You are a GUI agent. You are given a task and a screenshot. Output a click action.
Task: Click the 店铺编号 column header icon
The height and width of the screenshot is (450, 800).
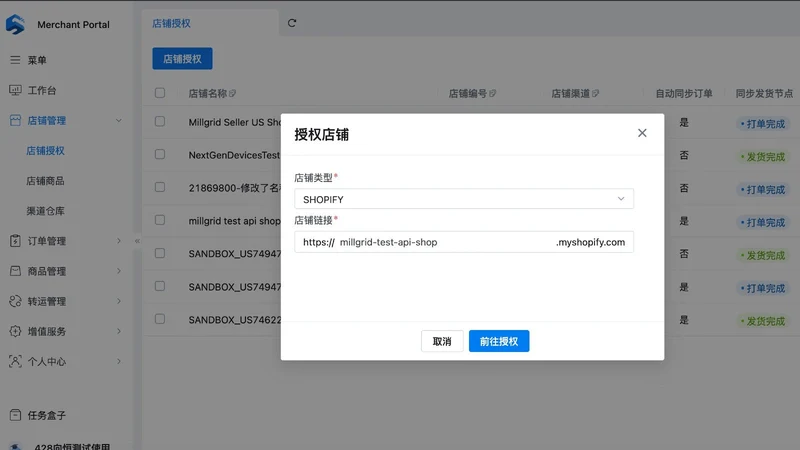pyautogui.click(x=493, y=93)
